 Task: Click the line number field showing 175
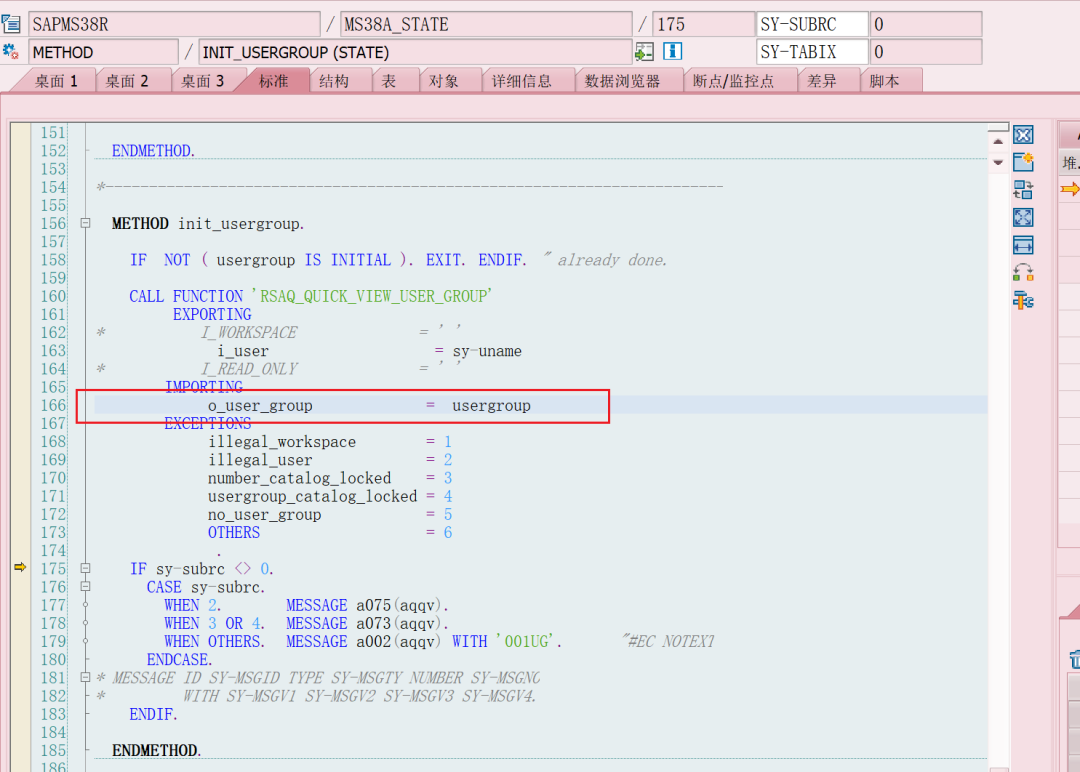[703, 24]
